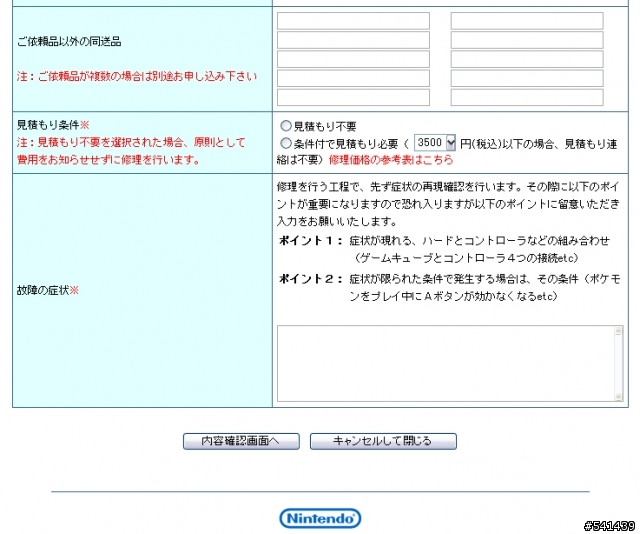Focus third right-column 同送品 input field
640x534 pixels.
[527, 59]
